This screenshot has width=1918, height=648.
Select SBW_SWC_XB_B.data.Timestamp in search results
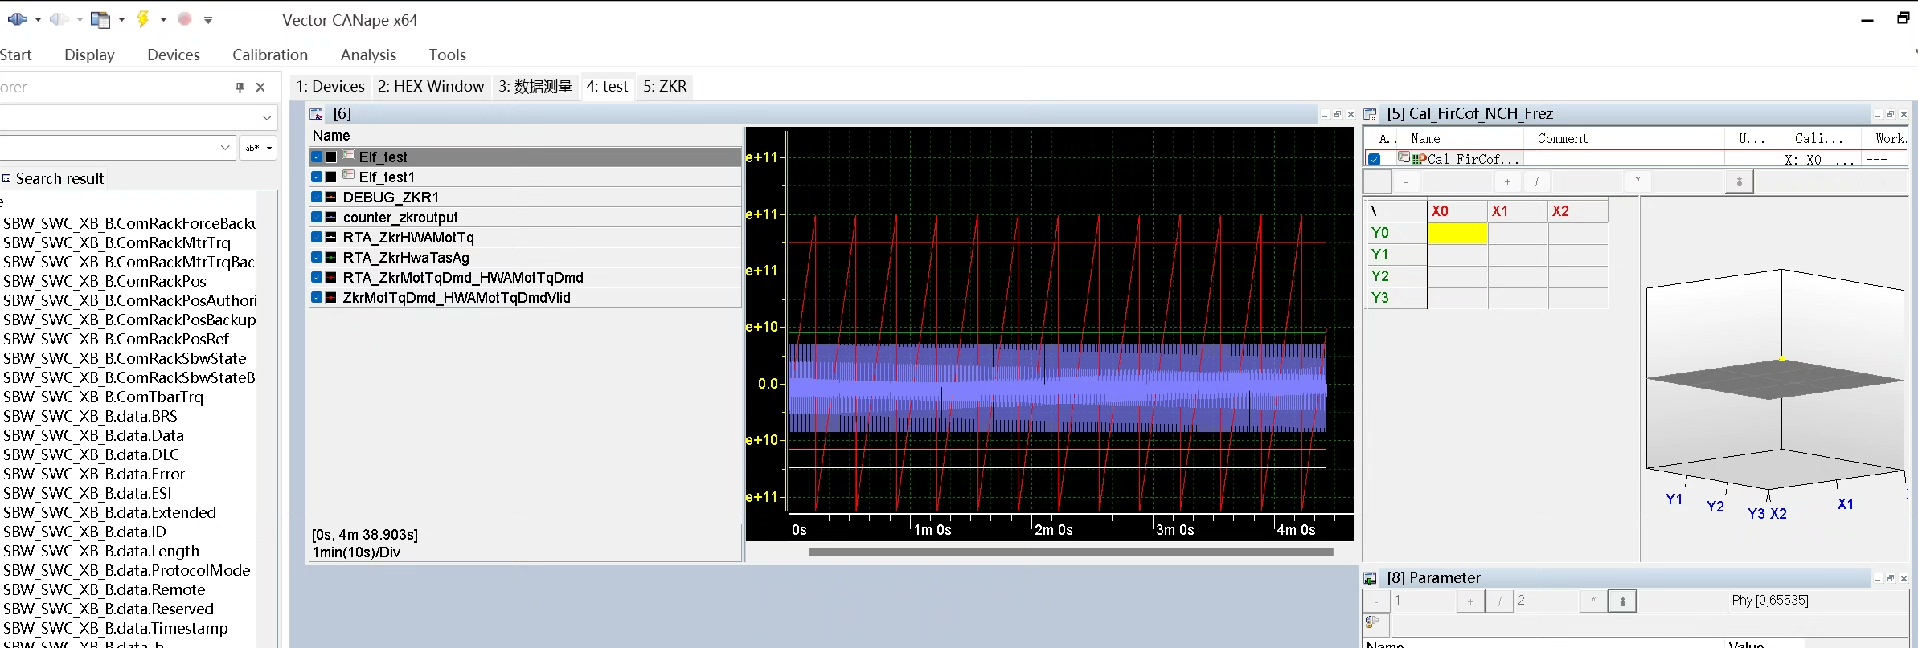point(116,629)
